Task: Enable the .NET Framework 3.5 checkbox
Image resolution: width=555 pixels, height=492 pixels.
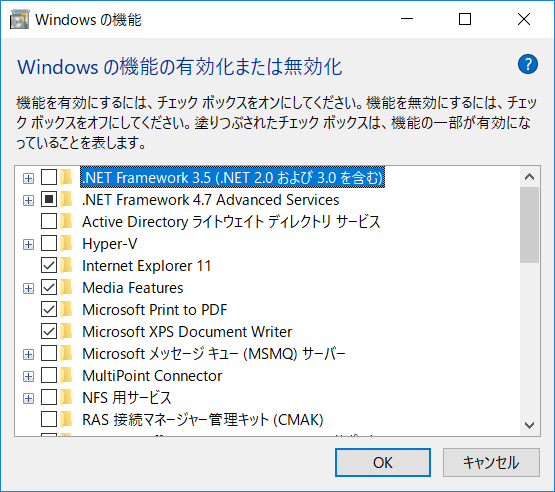Action: click(49, 177)
